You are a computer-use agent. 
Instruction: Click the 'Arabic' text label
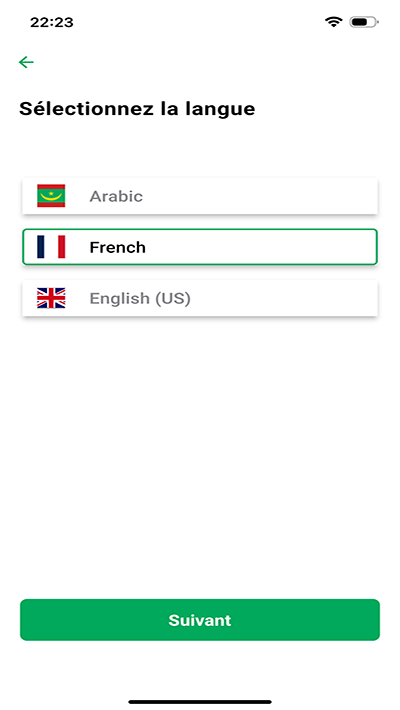[116, 196]
